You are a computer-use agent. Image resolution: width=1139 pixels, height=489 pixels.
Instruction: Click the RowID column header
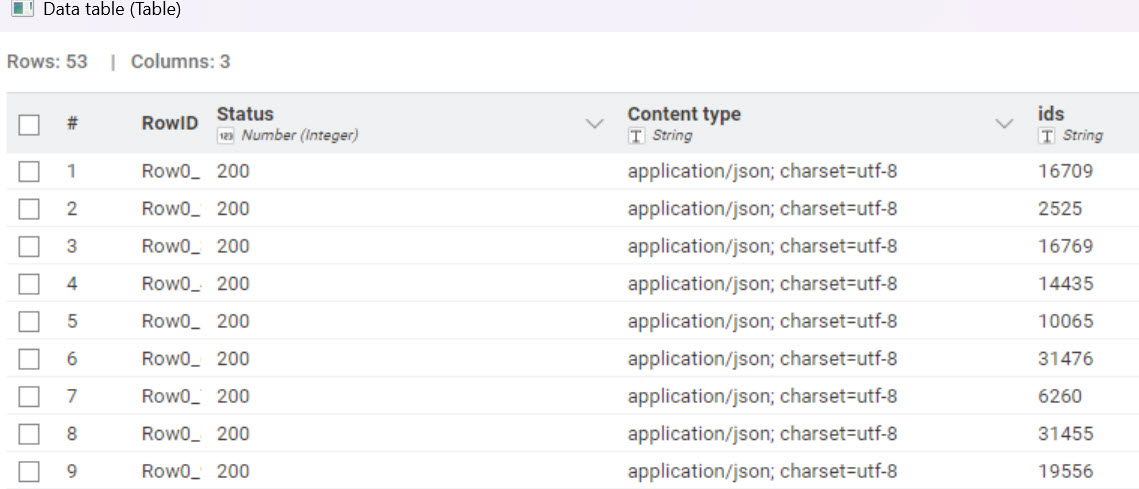[169, 123]
